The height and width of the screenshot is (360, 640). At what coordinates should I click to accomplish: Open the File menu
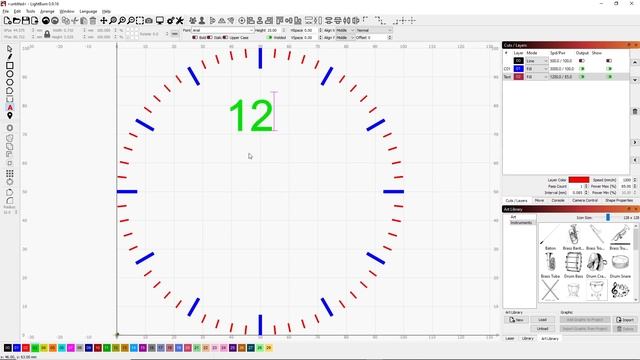click(x=5, y=11)
